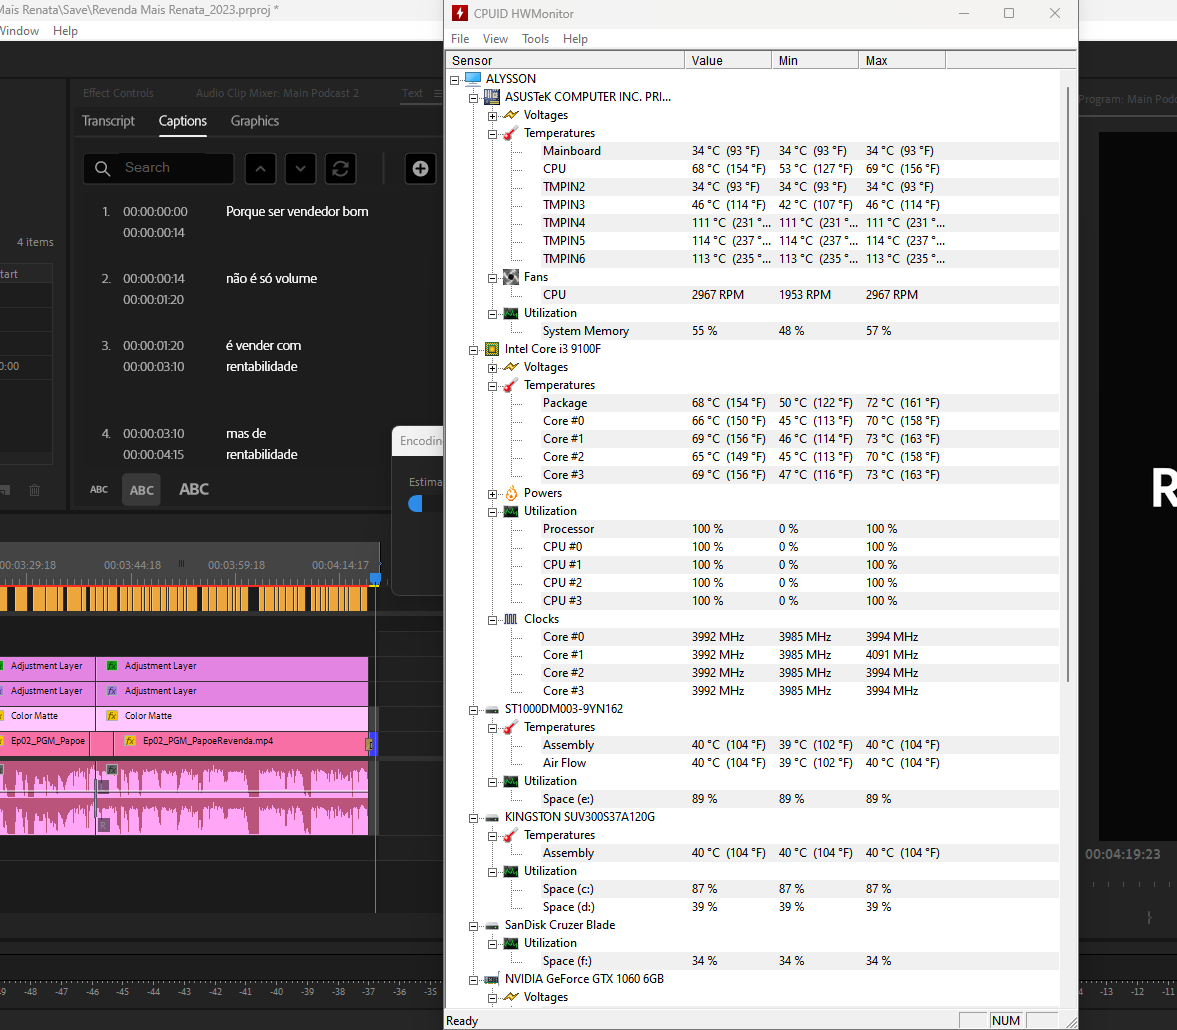Viewport: 1177px width, 1030px height.
Task: Collapse the NVIDIA GeForce GTX 1060 6GB node
Action: (474, 980)
